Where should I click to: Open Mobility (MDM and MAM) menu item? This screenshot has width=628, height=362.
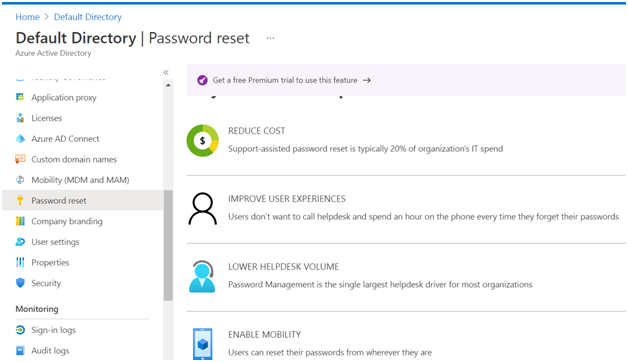[x=81, y=180]
